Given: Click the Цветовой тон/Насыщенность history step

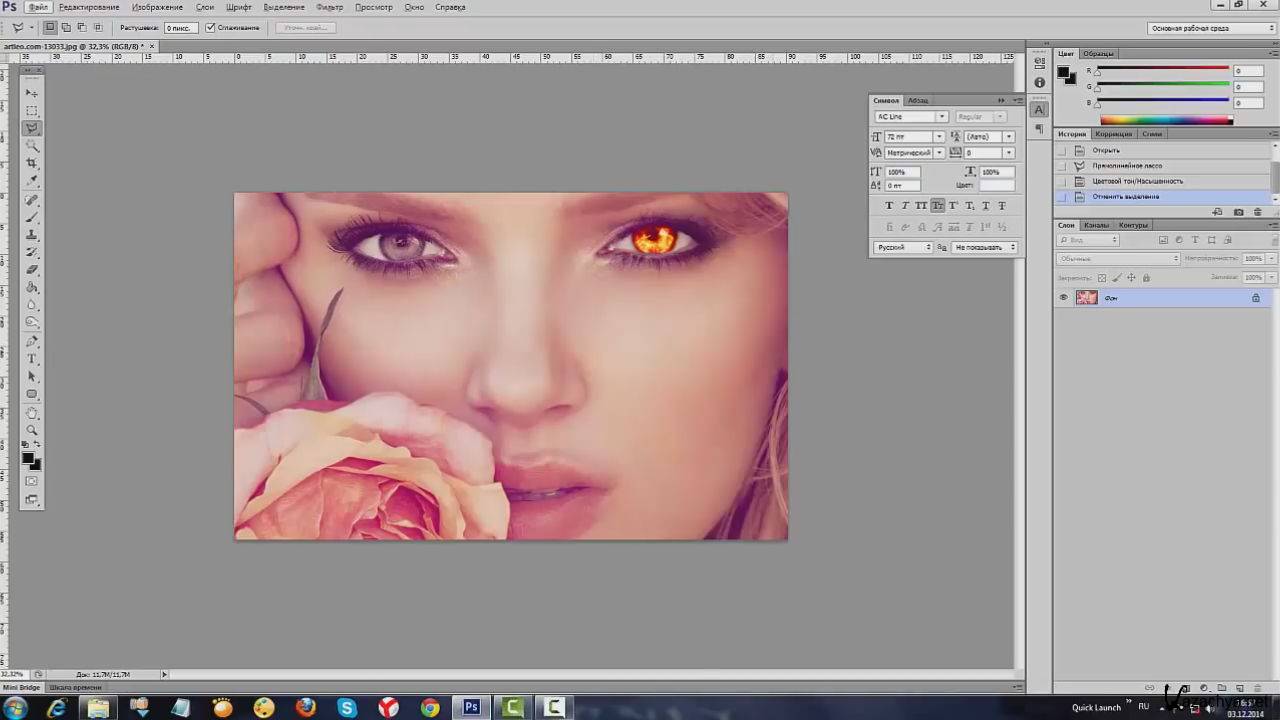Looking at the screenshot, I should click(x=1137, y=181).
